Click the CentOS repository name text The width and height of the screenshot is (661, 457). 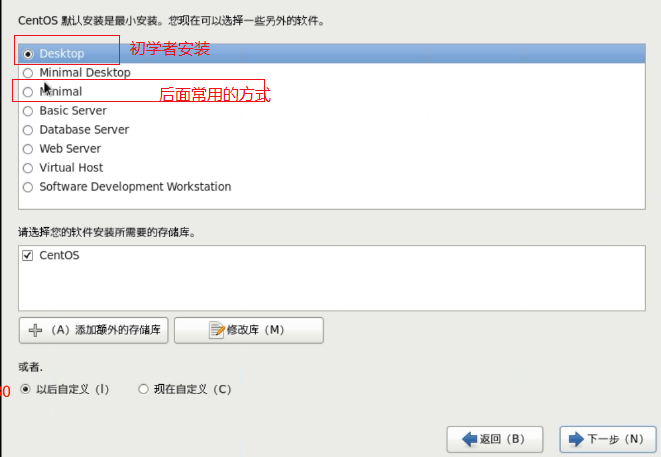(x=59, y=255)
